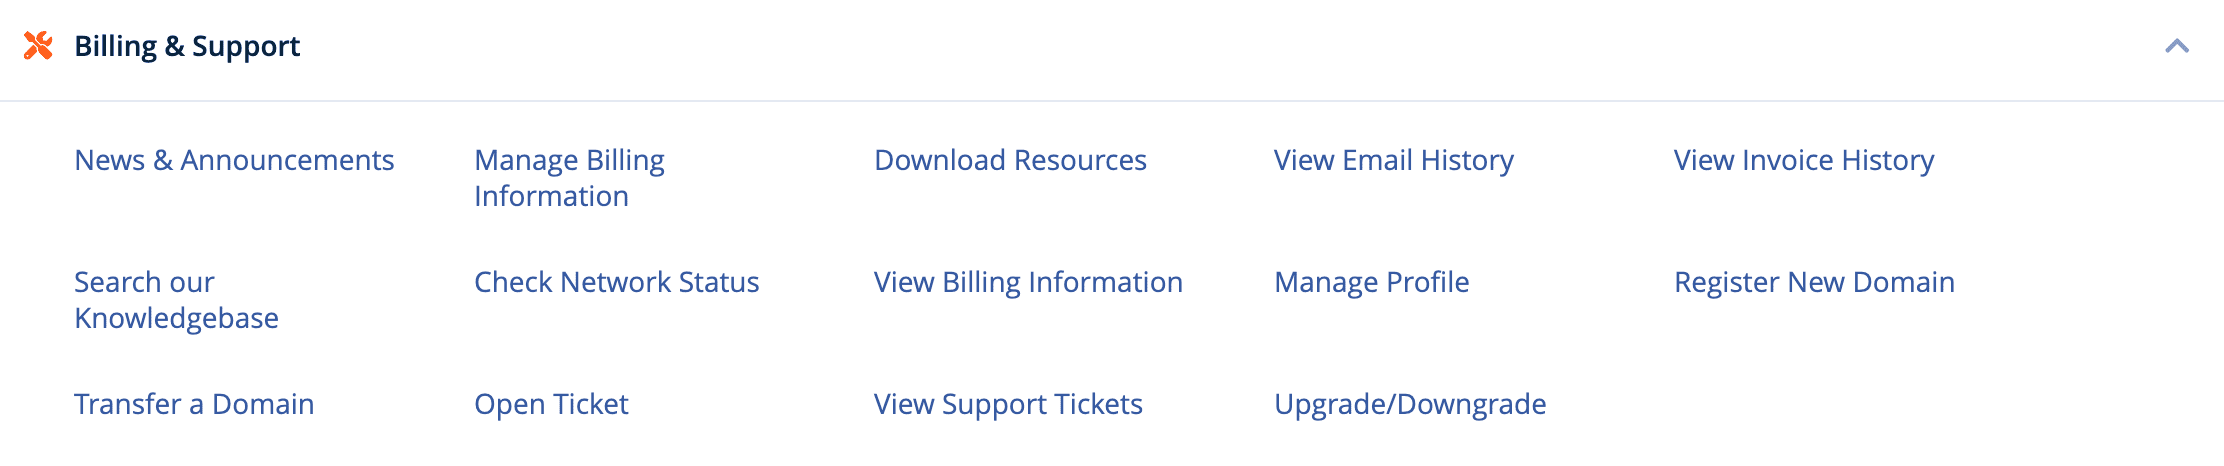Click Register New Domain link

(x=1814, y=282)
